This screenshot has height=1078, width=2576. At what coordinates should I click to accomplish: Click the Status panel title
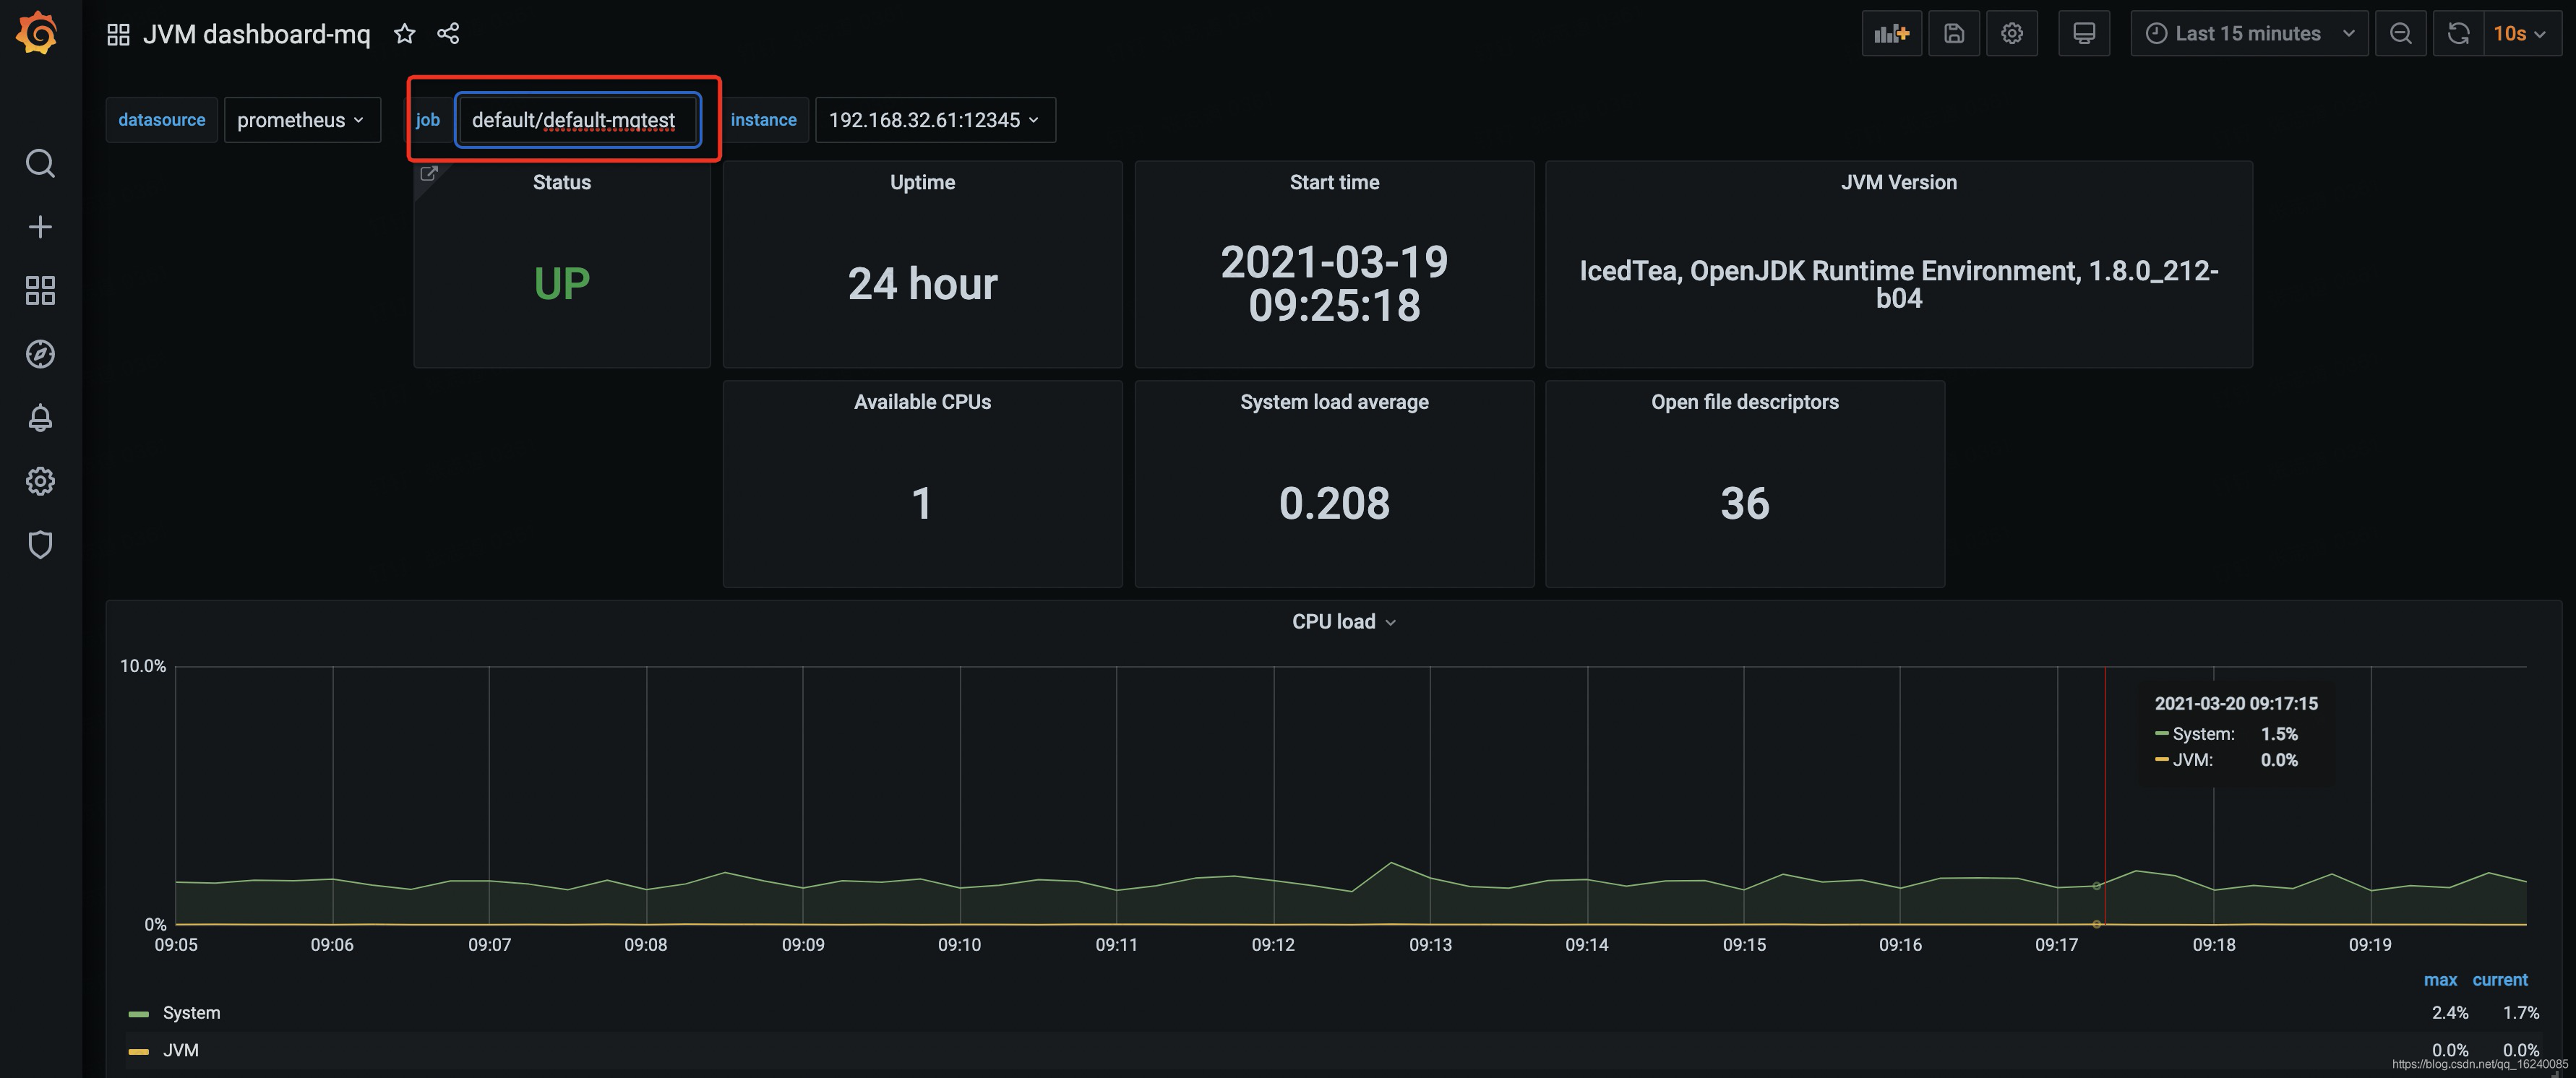click(x=561, y=182)
